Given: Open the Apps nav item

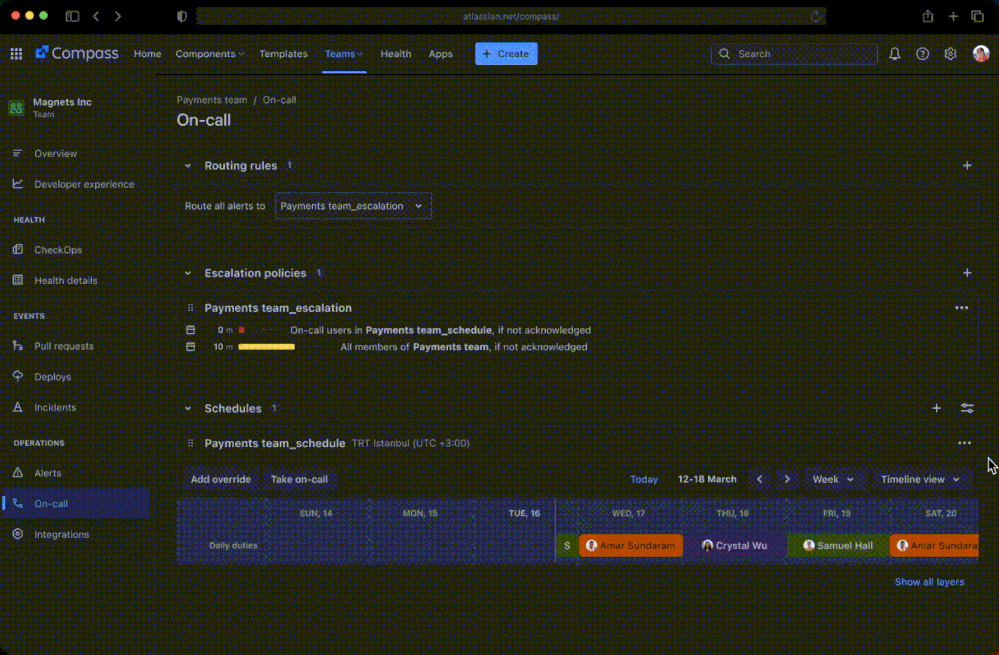Looking at the screenshot, I should point(440,54).
